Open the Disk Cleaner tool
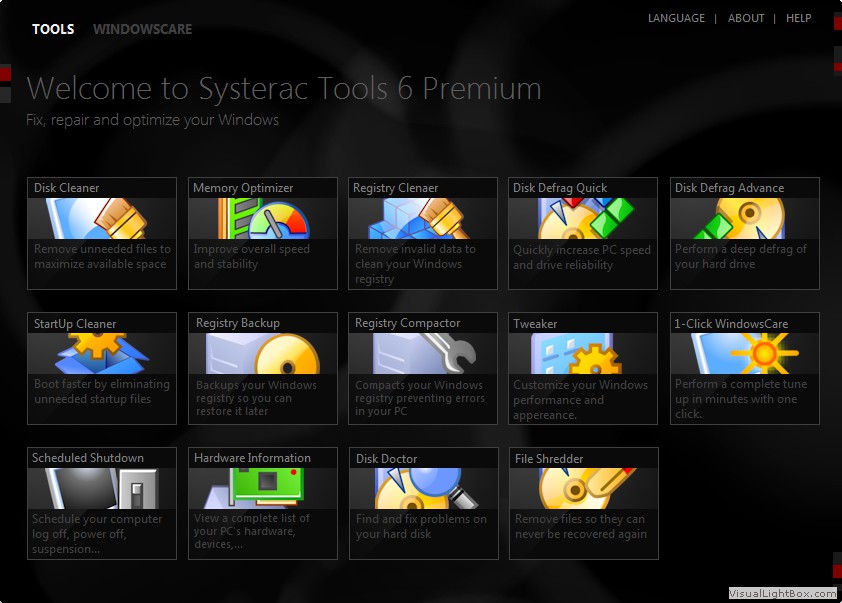The width and height of the screenshot is (842, 603). tap(101, 232)
